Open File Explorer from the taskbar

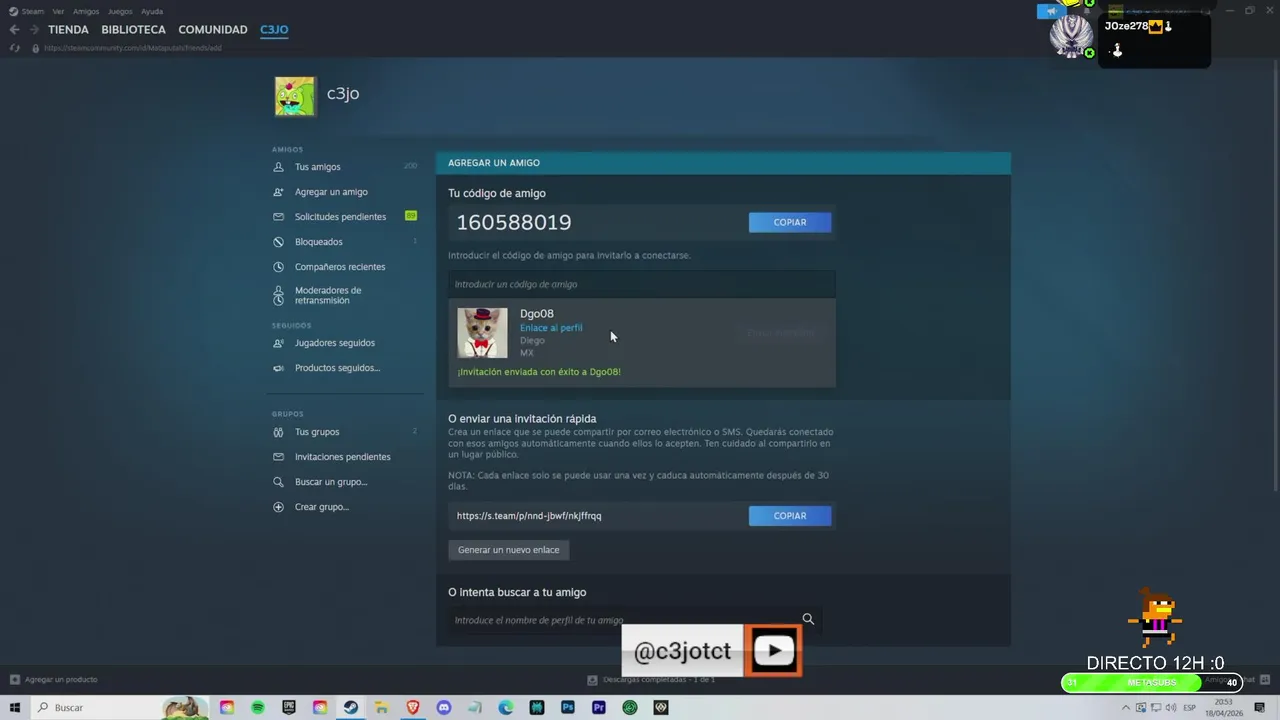(382, 708)
